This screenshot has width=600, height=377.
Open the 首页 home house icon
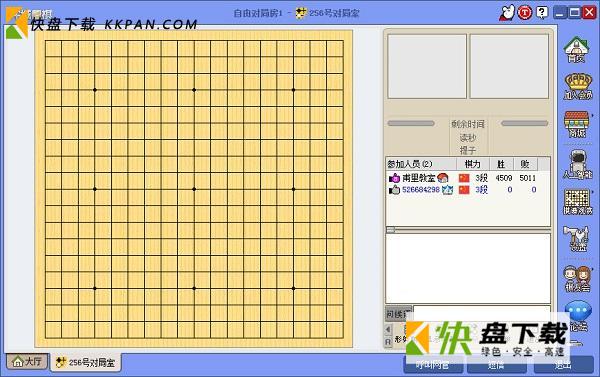coord(577,49)
